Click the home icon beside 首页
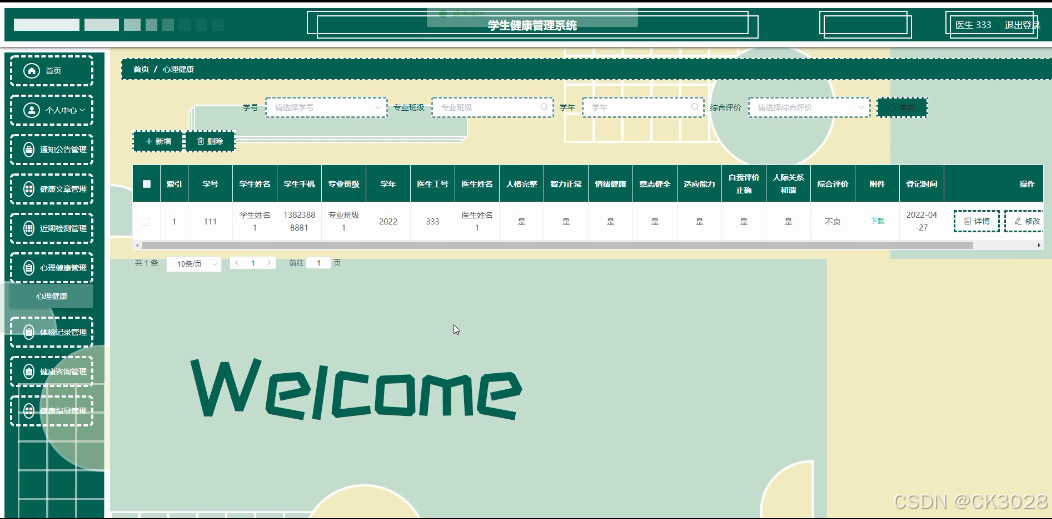 click(x=31, y=70)
